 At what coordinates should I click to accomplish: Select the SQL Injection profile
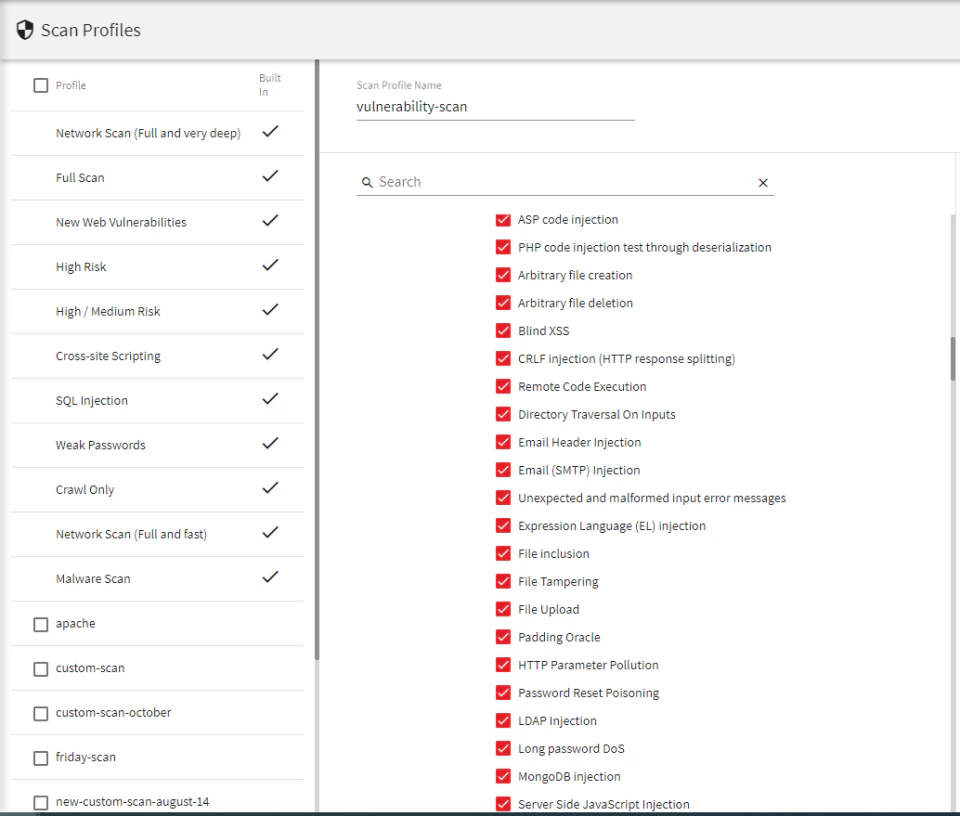point(92,400)
